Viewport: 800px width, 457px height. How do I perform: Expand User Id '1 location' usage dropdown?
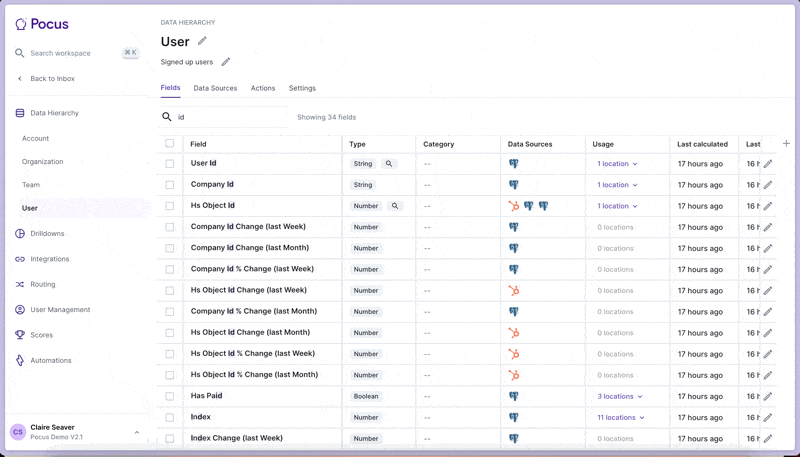click(x=617, y=164)
